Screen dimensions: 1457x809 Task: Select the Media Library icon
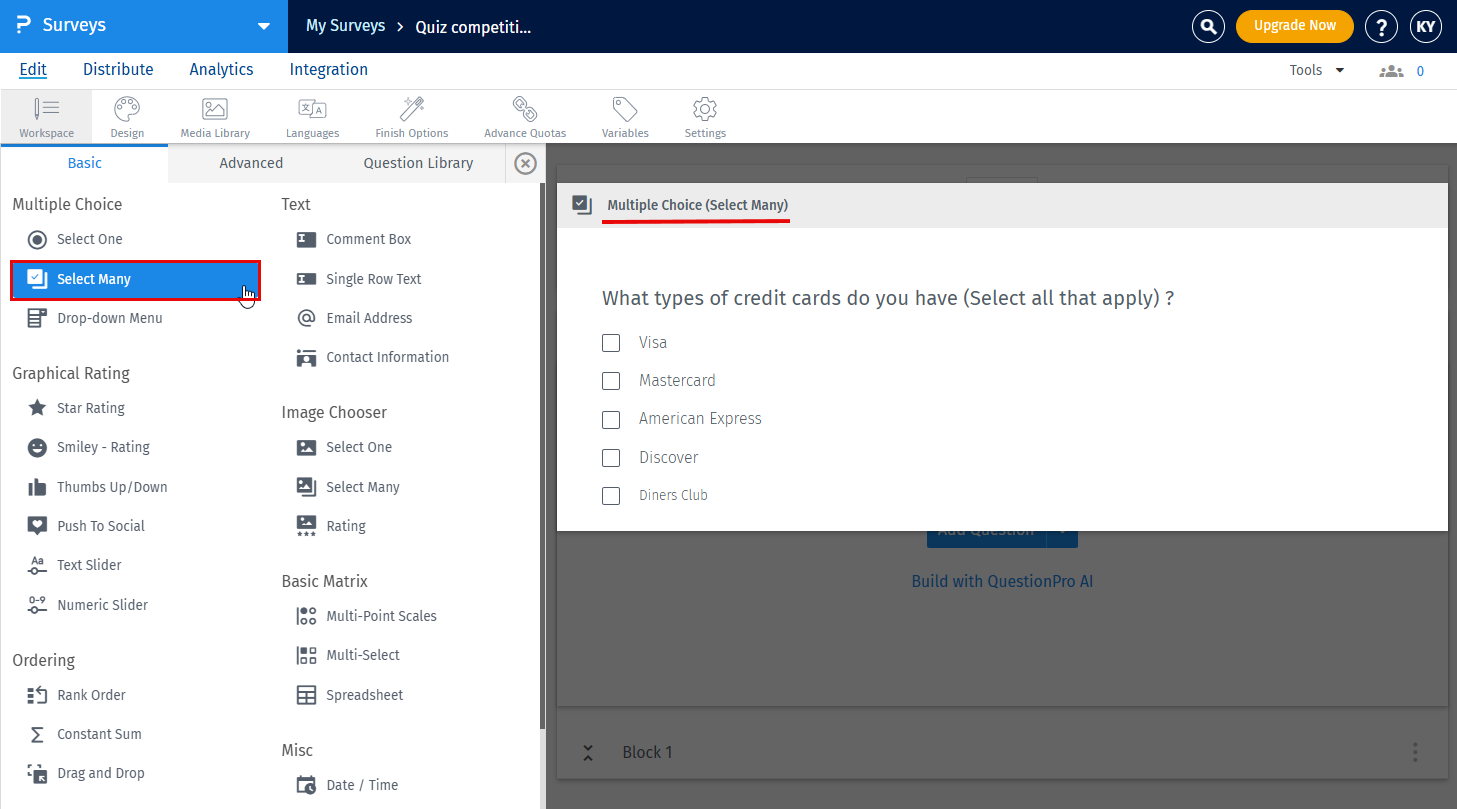tap(214, 115)
